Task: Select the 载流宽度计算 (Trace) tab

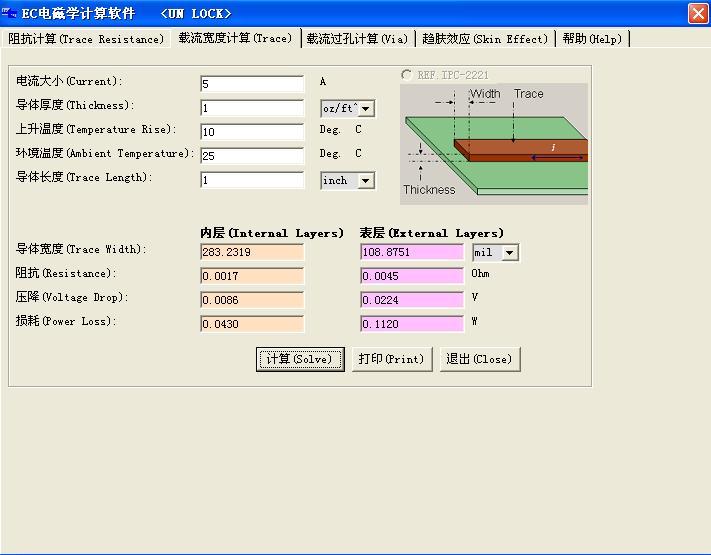Action: click(x=235, y=38)
